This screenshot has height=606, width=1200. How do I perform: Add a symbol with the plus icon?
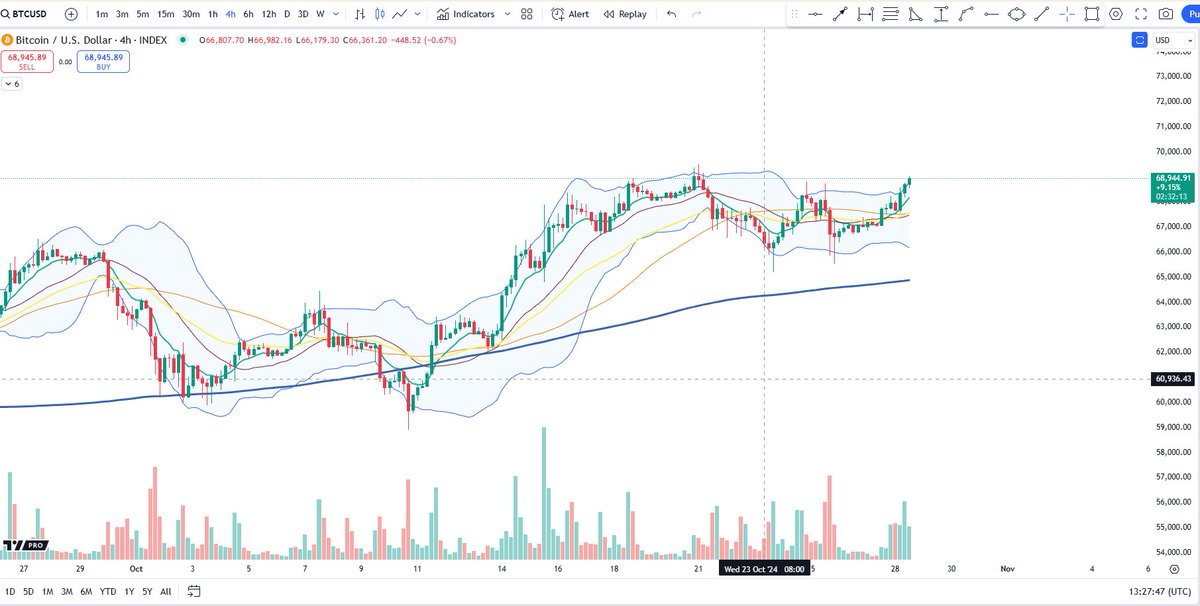coord(72,15)
